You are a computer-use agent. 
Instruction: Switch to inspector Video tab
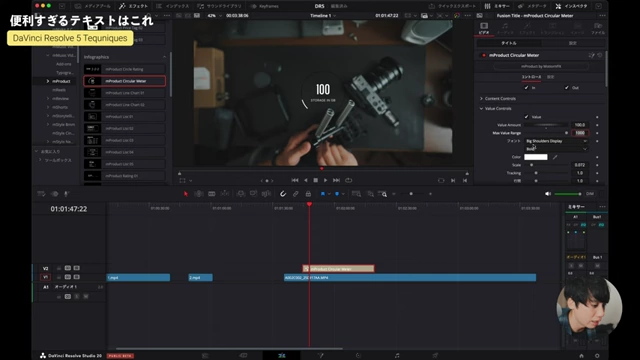tap(484, 28)
